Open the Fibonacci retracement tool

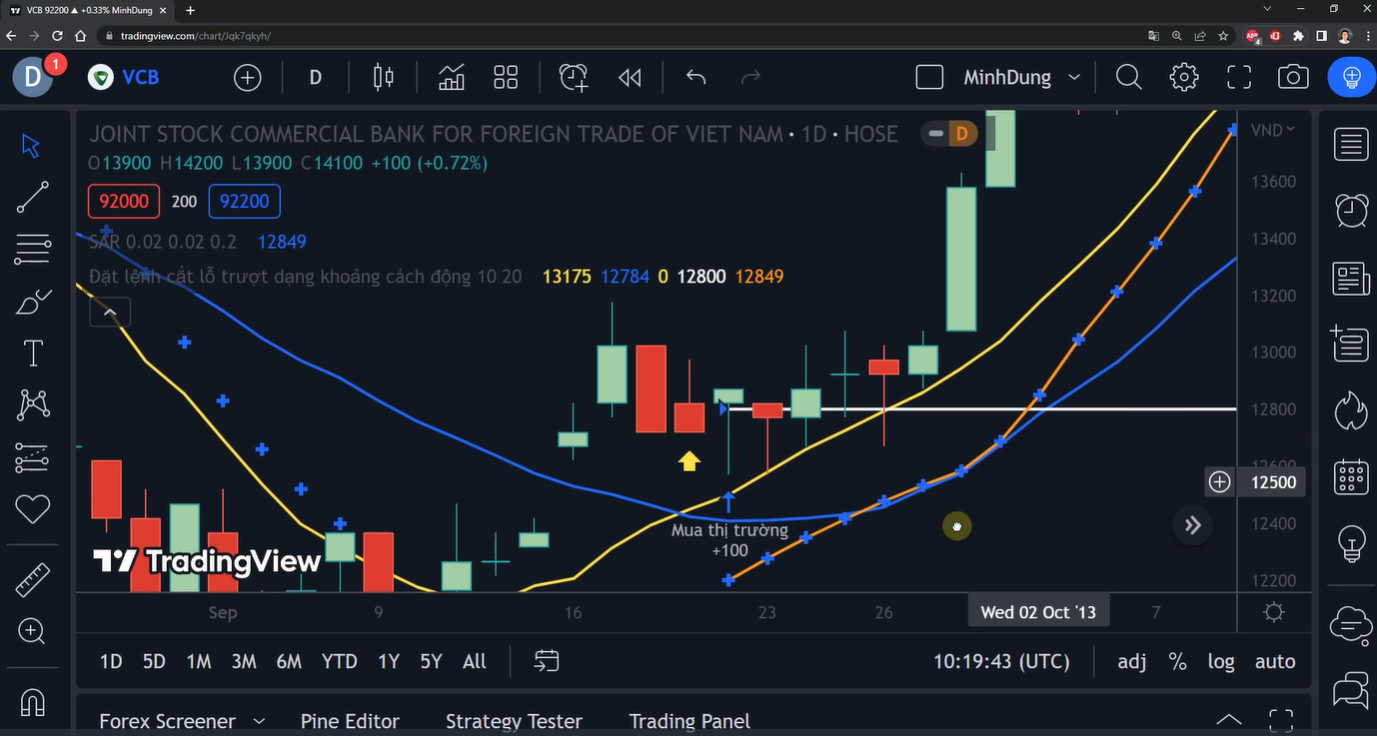32,249
